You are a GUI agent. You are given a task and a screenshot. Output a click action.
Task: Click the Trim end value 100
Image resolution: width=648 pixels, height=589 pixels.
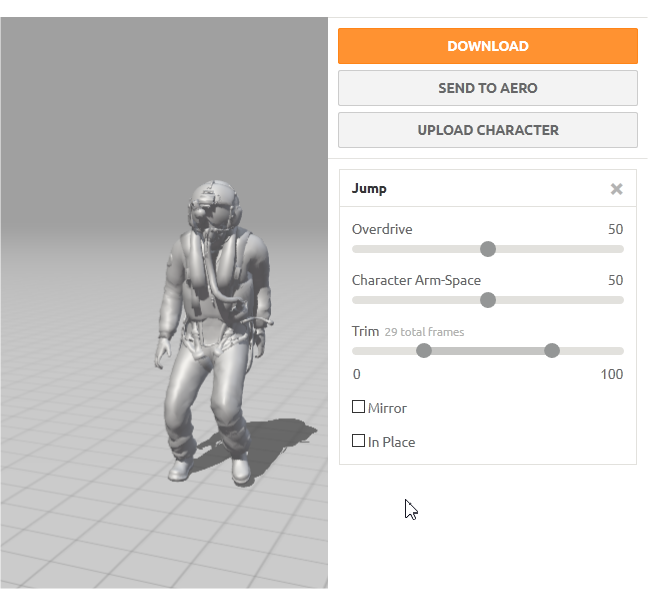point(612,374)
